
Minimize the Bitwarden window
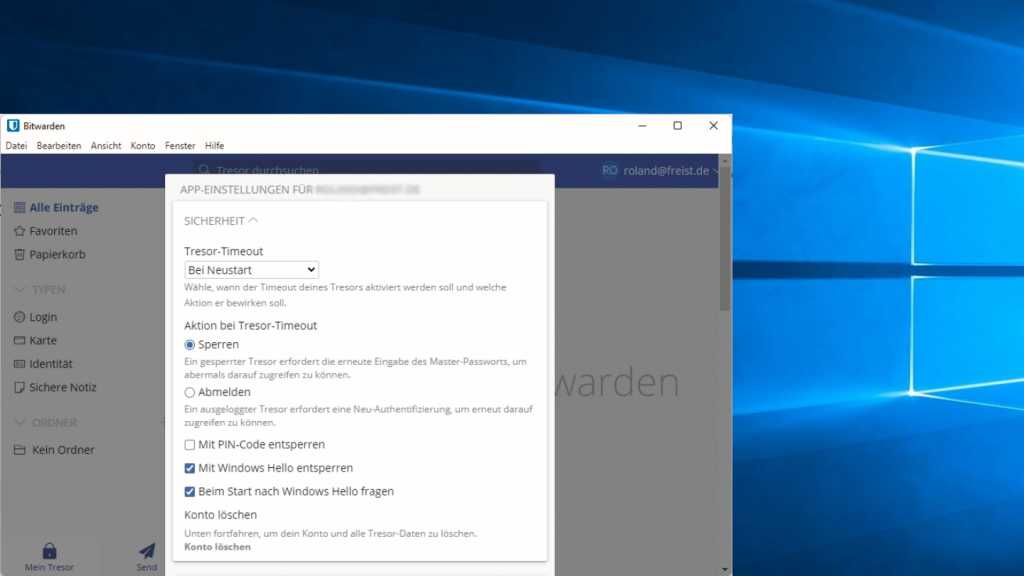click(643, 125)
